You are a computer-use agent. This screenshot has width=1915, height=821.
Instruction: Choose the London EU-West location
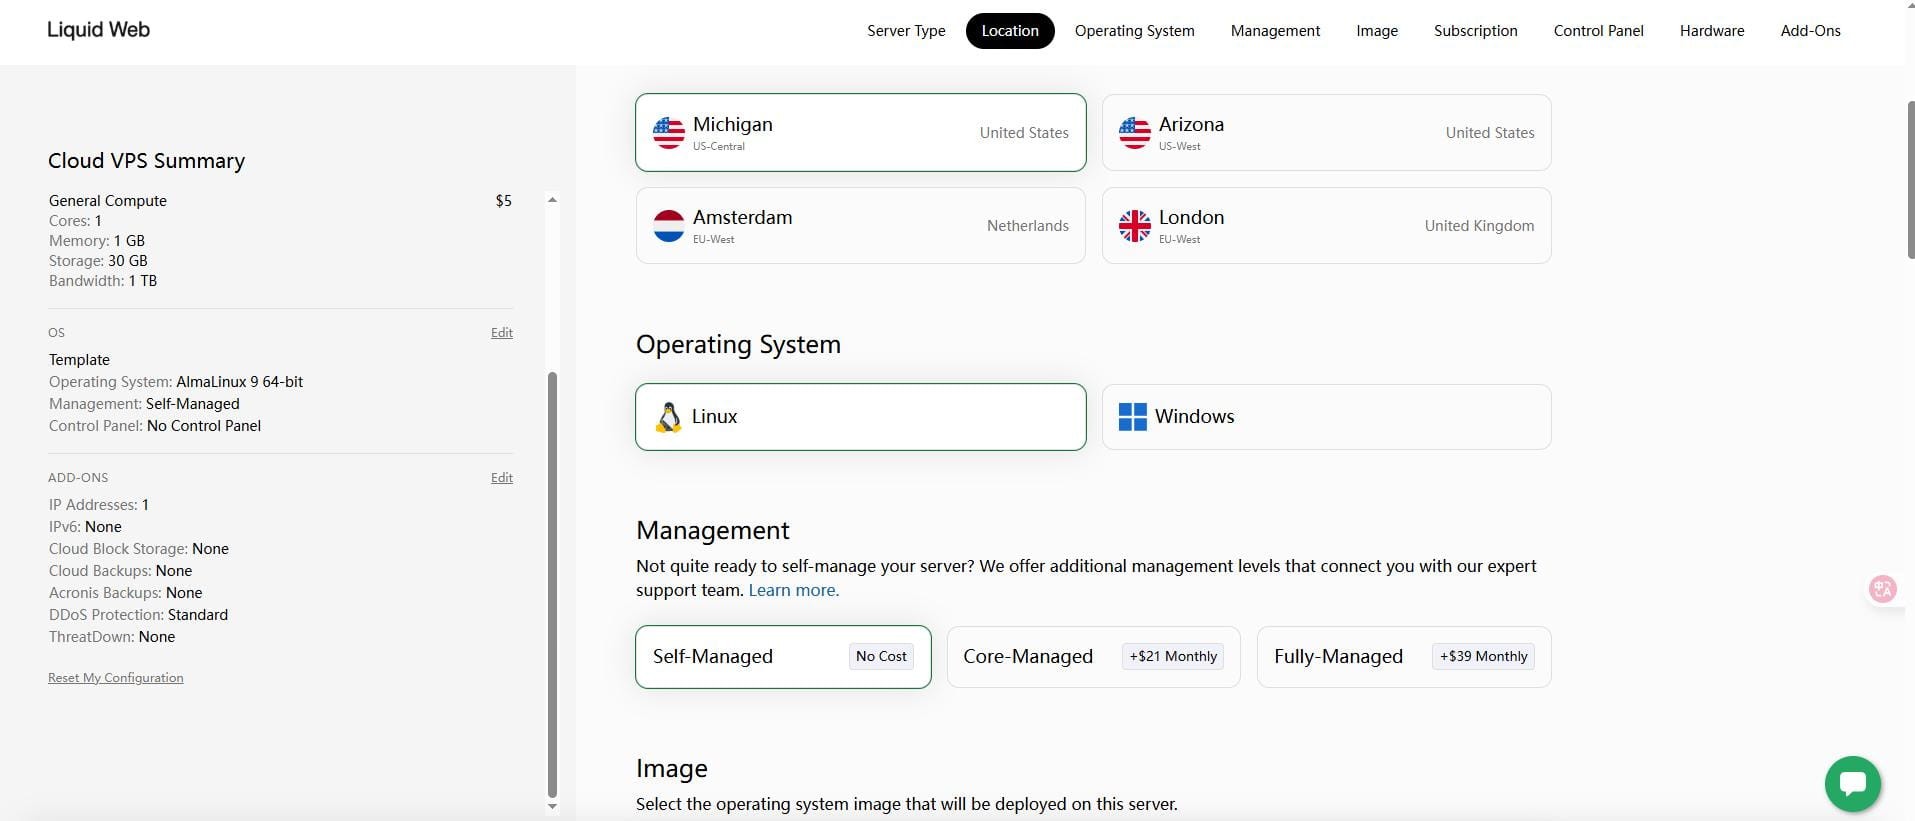1326,225
